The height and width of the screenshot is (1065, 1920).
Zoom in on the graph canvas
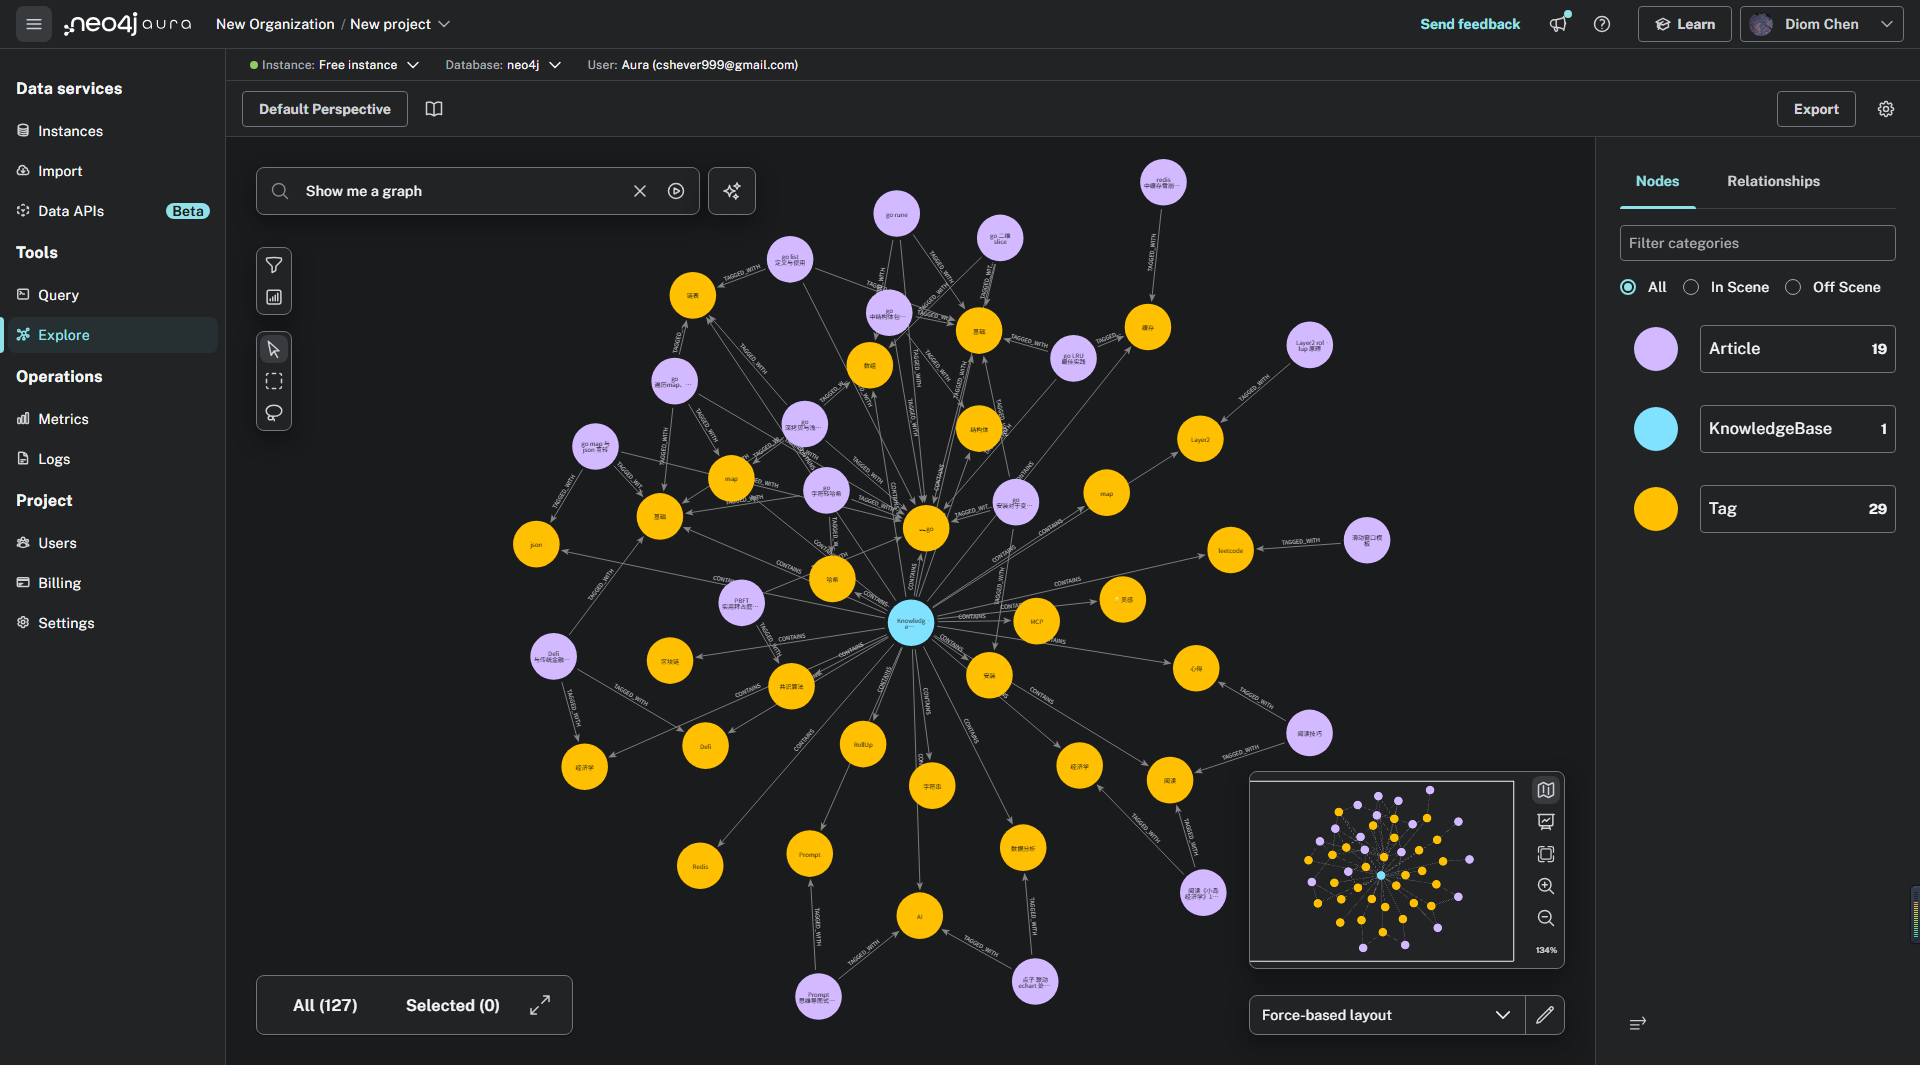1546,886
